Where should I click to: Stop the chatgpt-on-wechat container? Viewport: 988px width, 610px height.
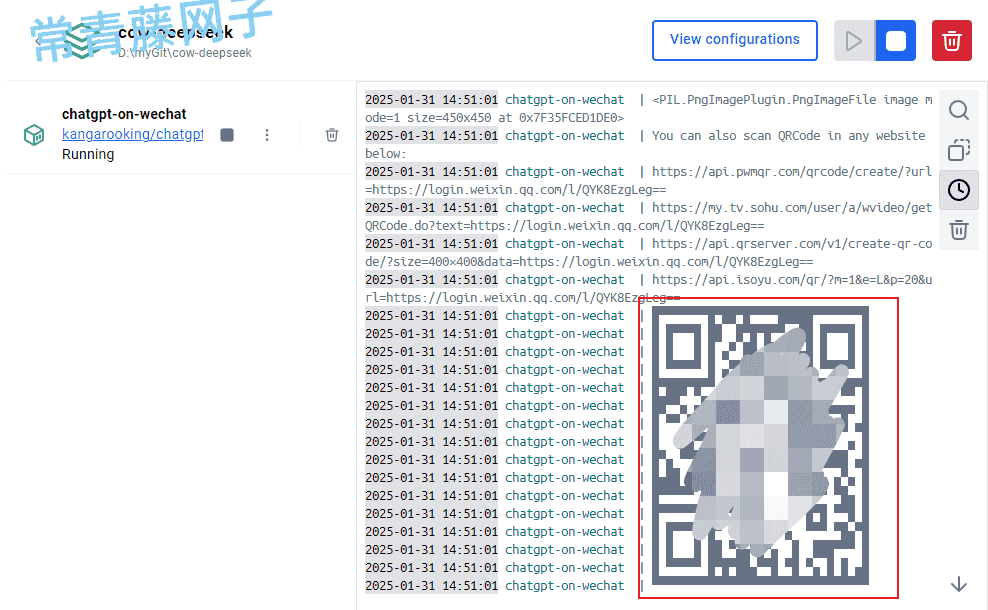click(x=227, y=135)
